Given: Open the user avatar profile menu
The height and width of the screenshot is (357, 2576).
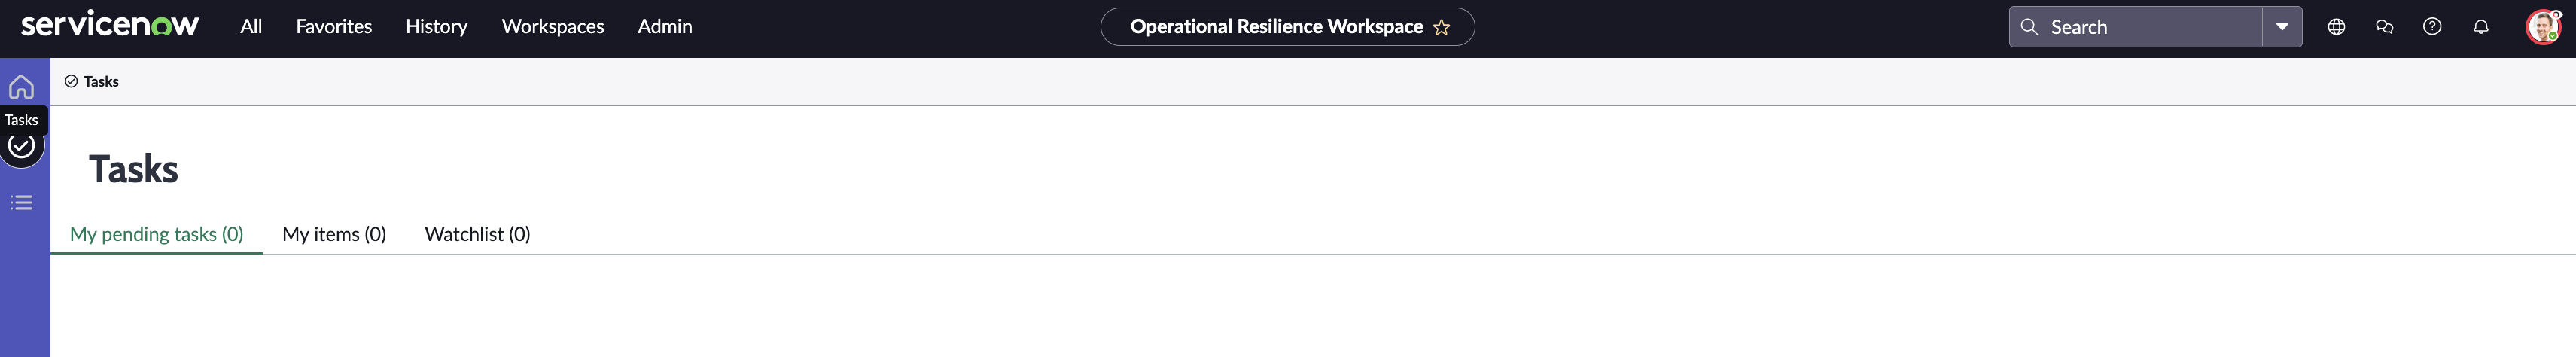Looking at the screenshot, I should (2542, 27).
